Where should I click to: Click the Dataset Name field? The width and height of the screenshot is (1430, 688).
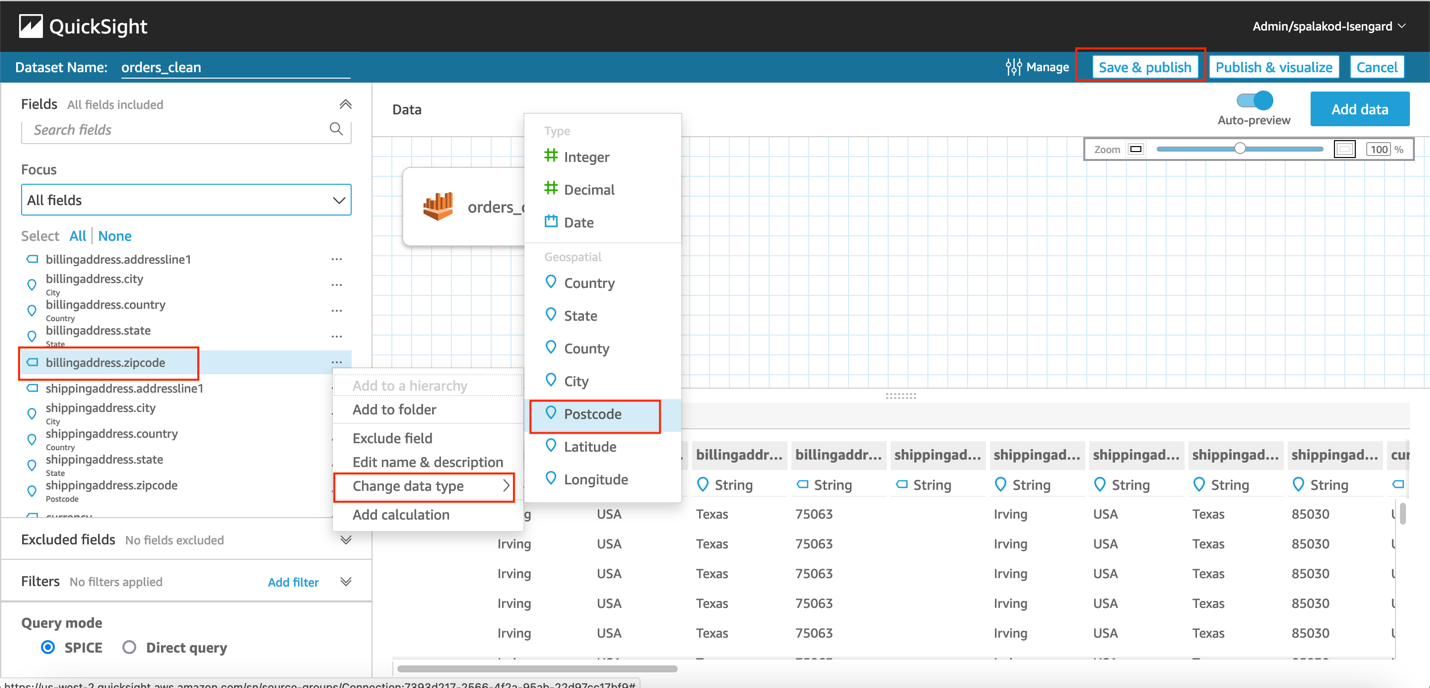point(235,67)
